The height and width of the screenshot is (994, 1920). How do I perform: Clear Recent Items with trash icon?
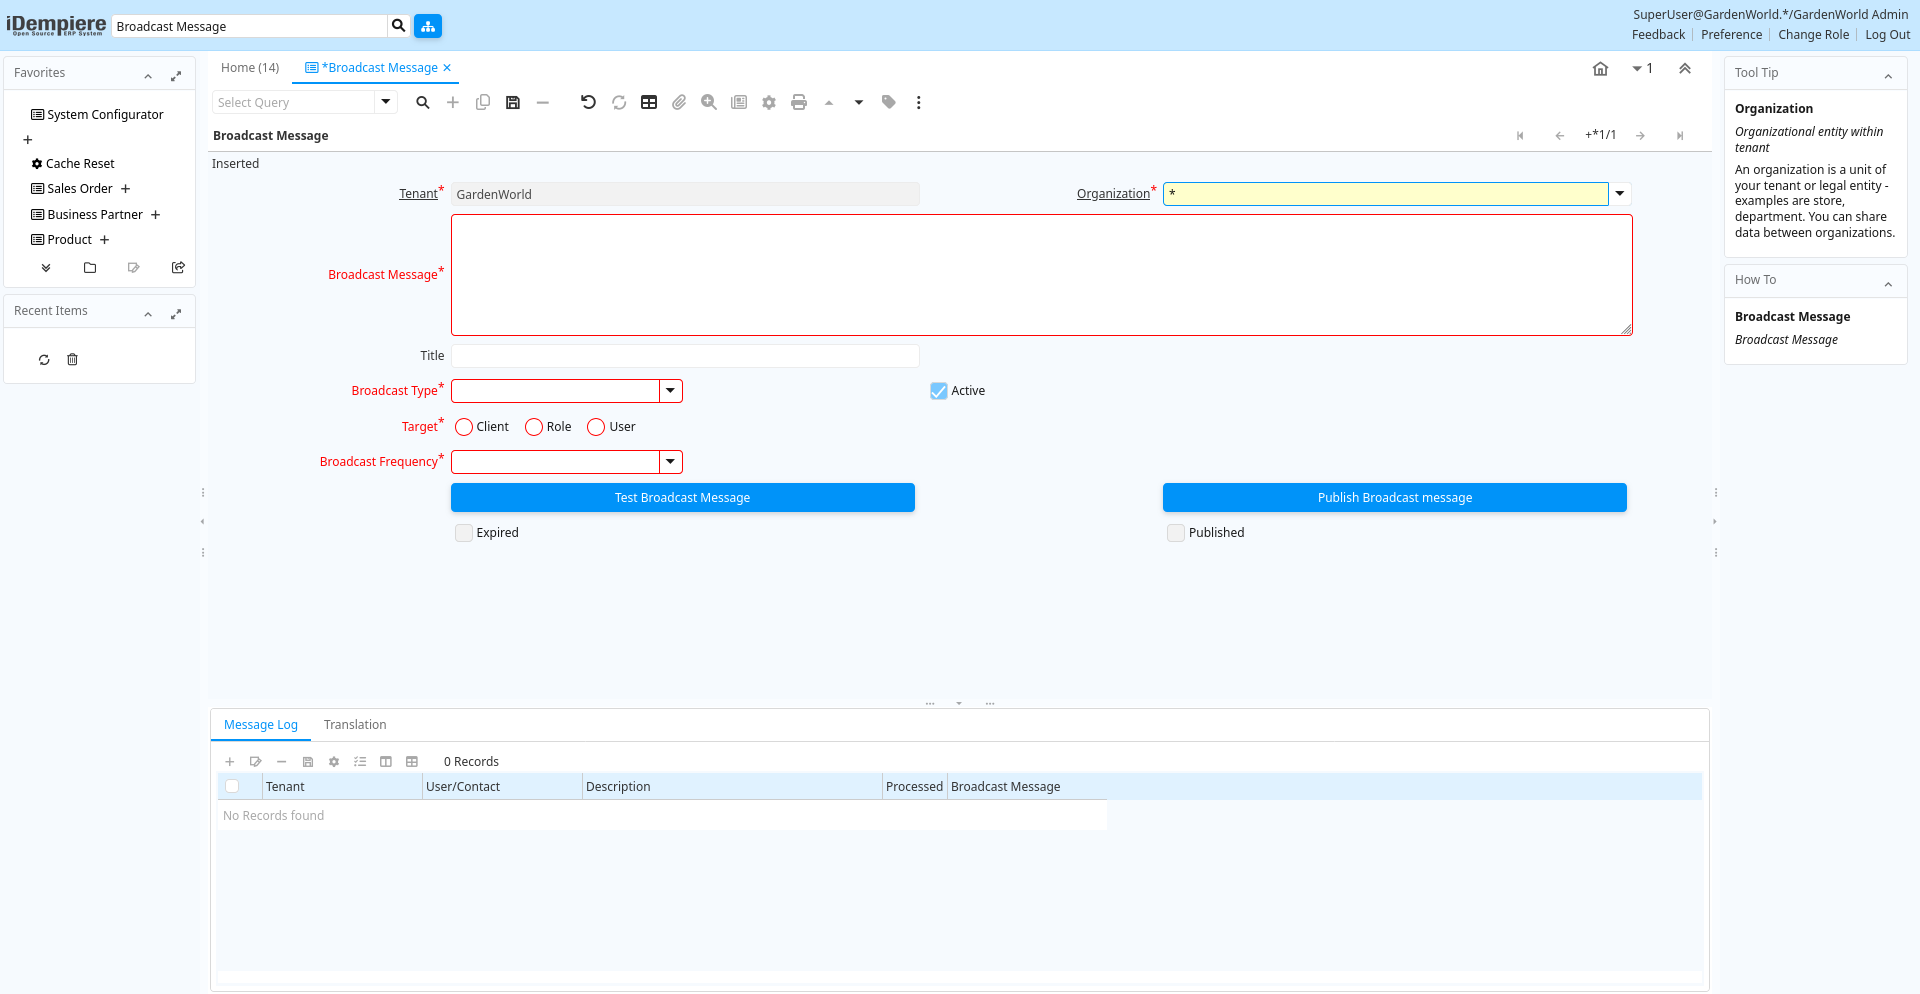(x=72, y=360)
